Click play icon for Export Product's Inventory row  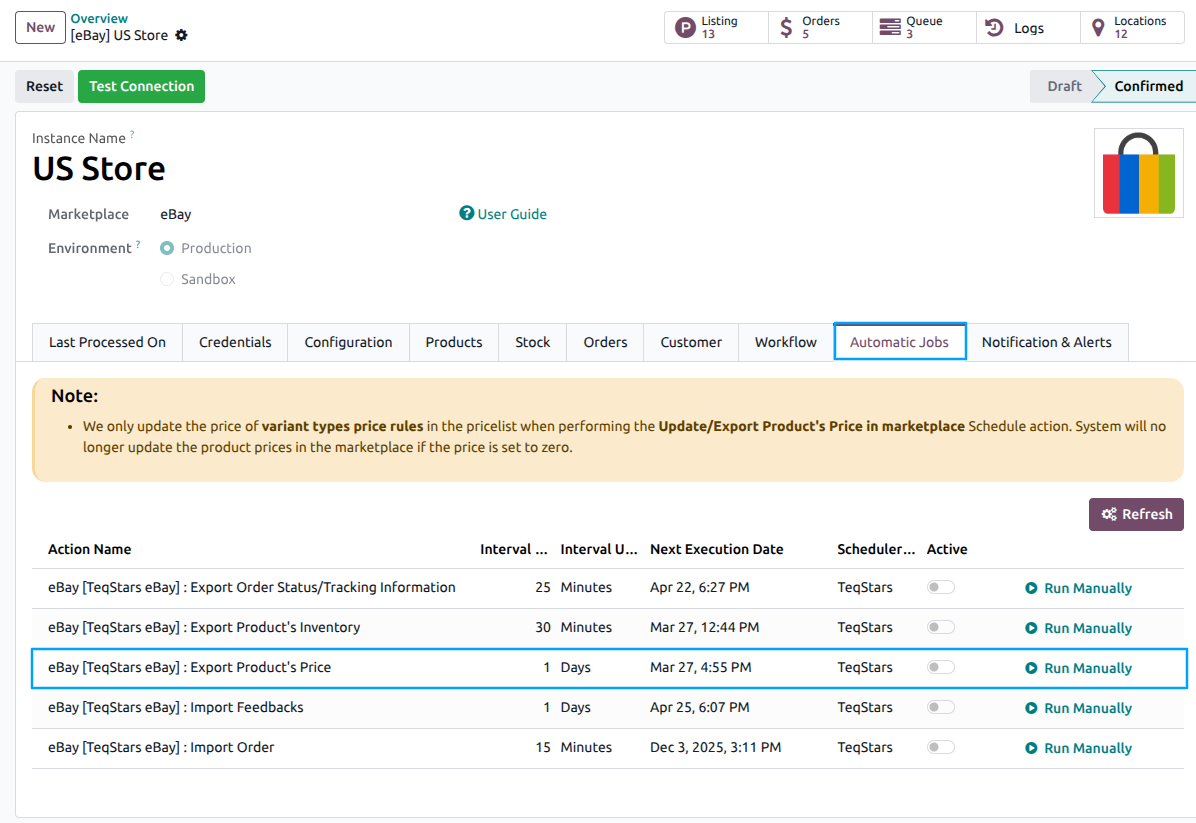(1030, 628)
